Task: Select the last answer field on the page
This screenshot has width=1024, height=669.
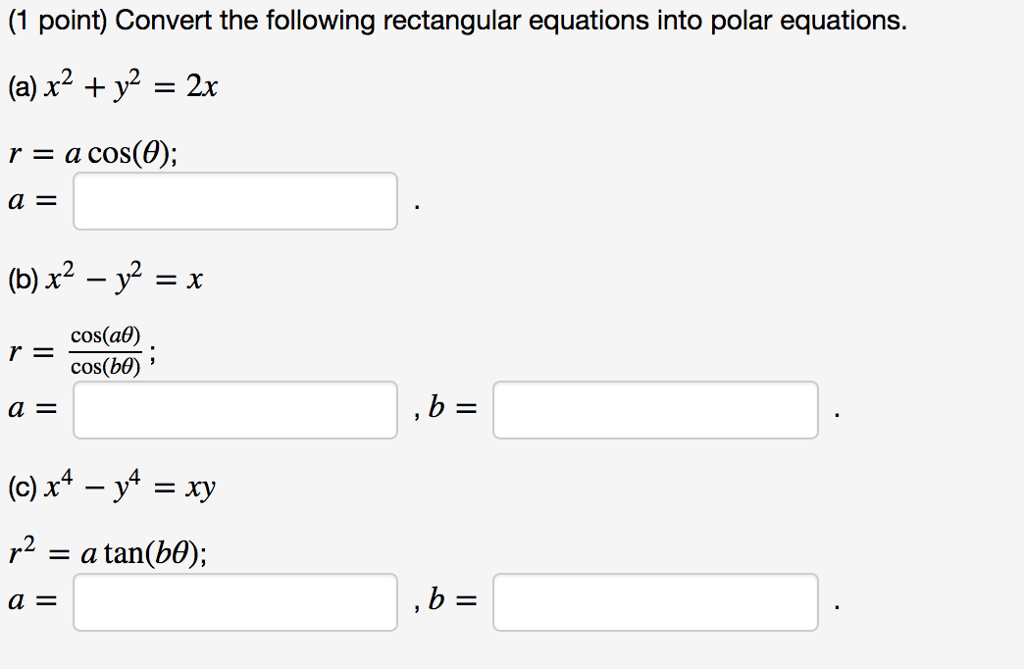Action: coord(655,601)
